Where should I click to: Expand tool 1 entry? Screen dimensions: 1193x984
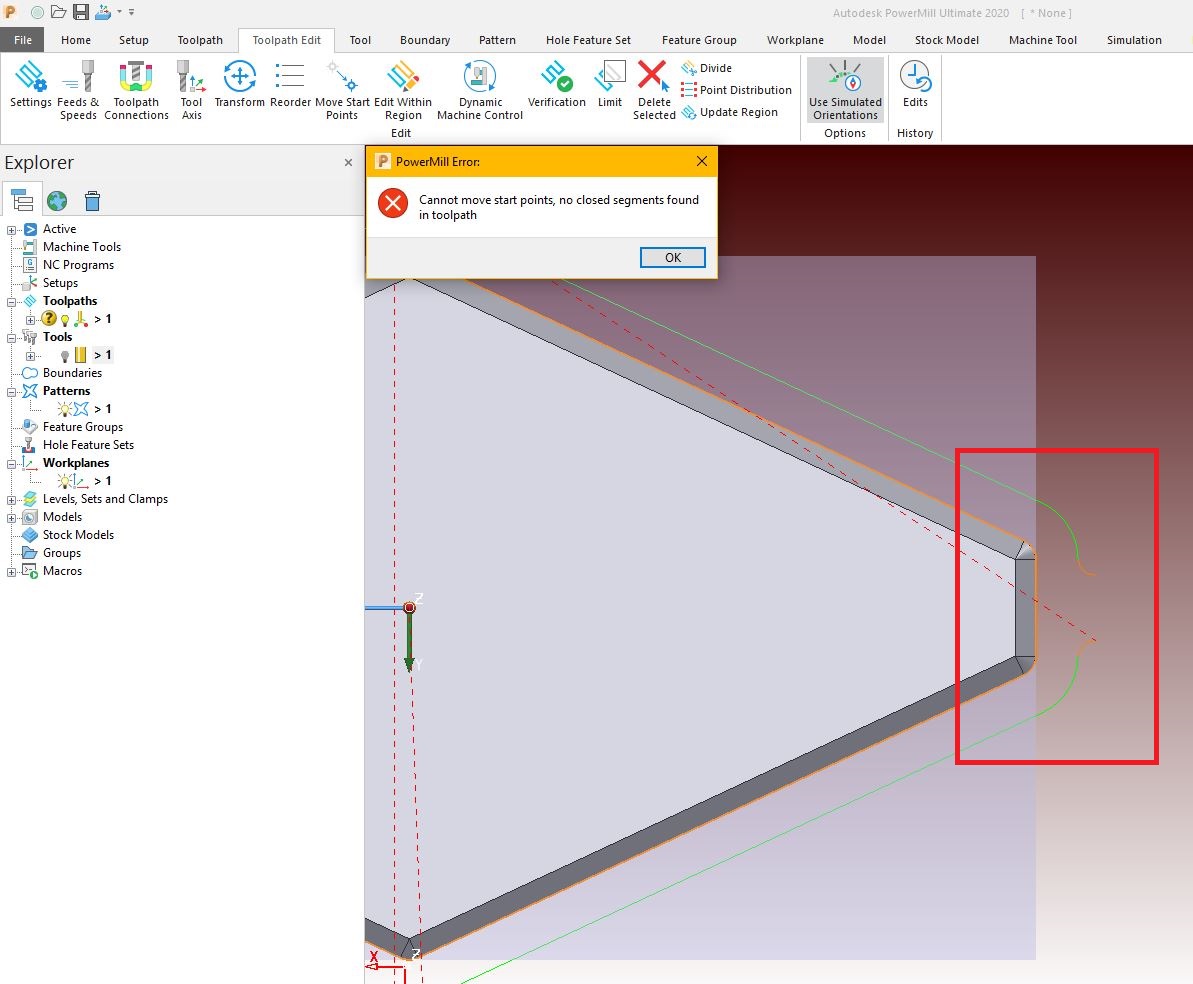point(30,356)
